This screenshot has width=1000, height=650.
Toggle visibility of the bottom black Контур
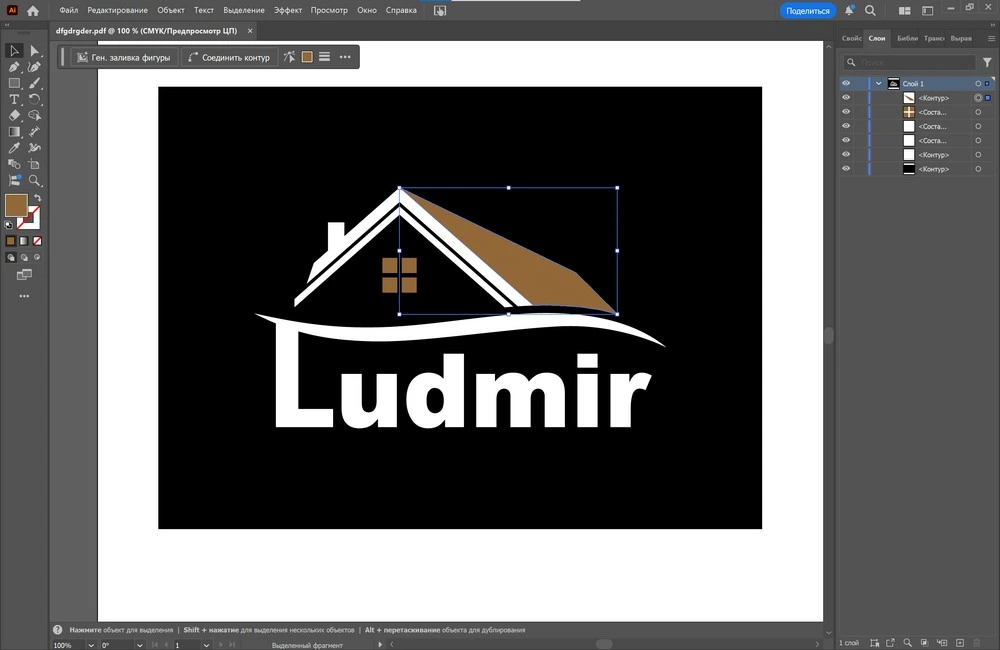point(846,169)
